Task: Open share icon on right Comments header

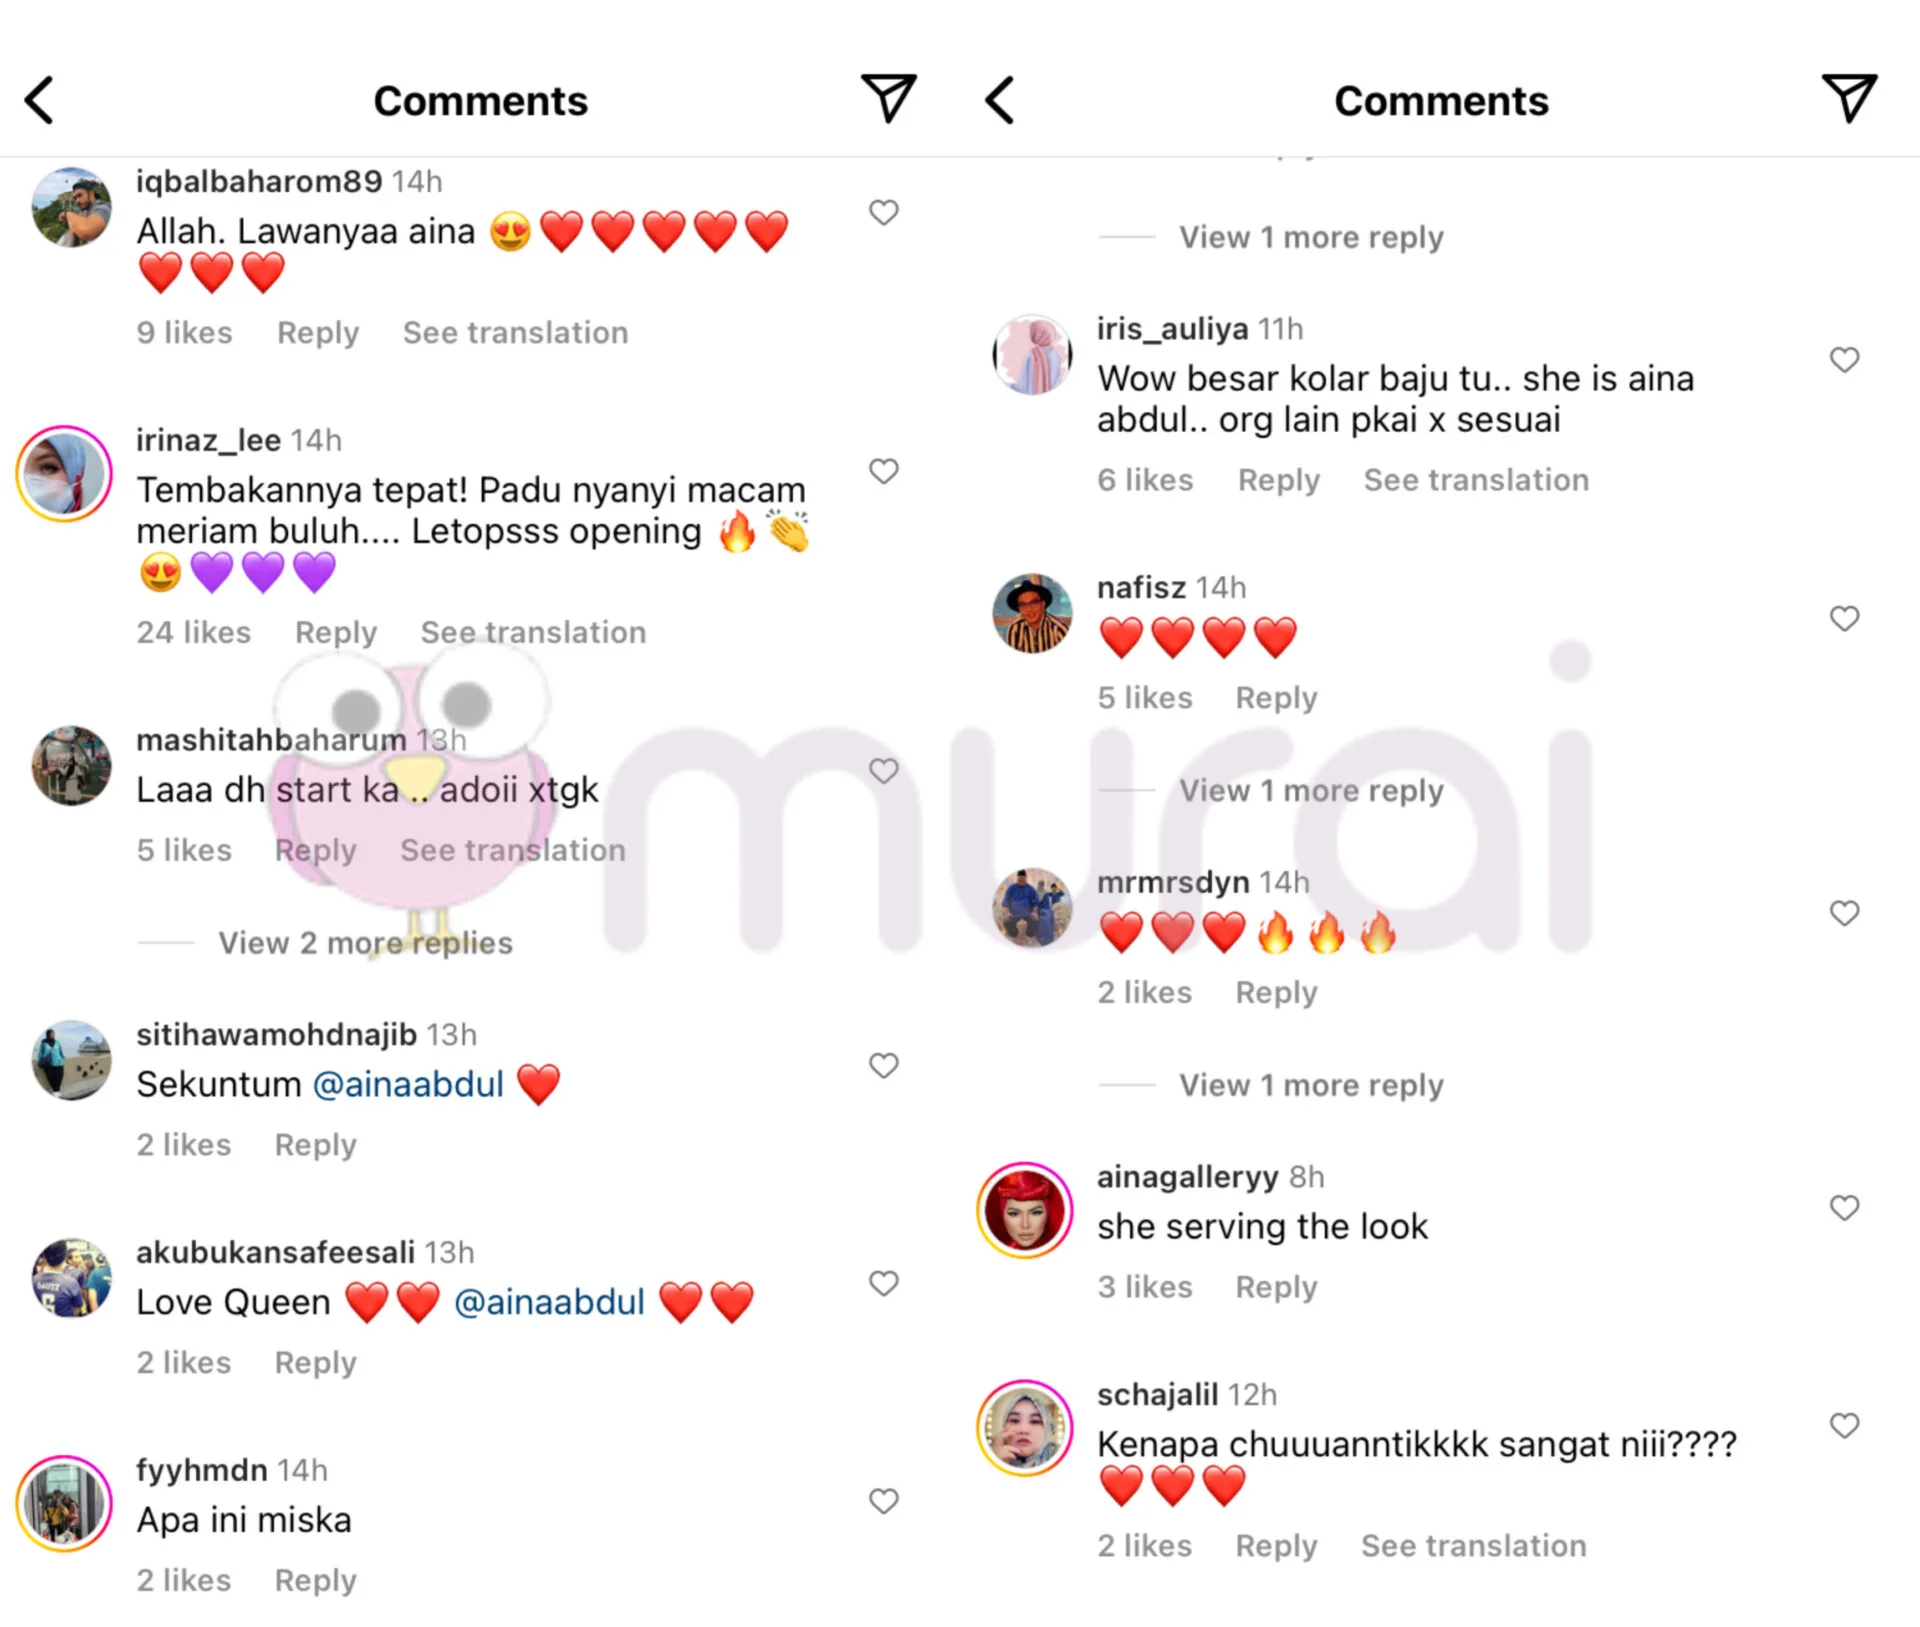Action: pyautogui.click(x=1848, y=98)
